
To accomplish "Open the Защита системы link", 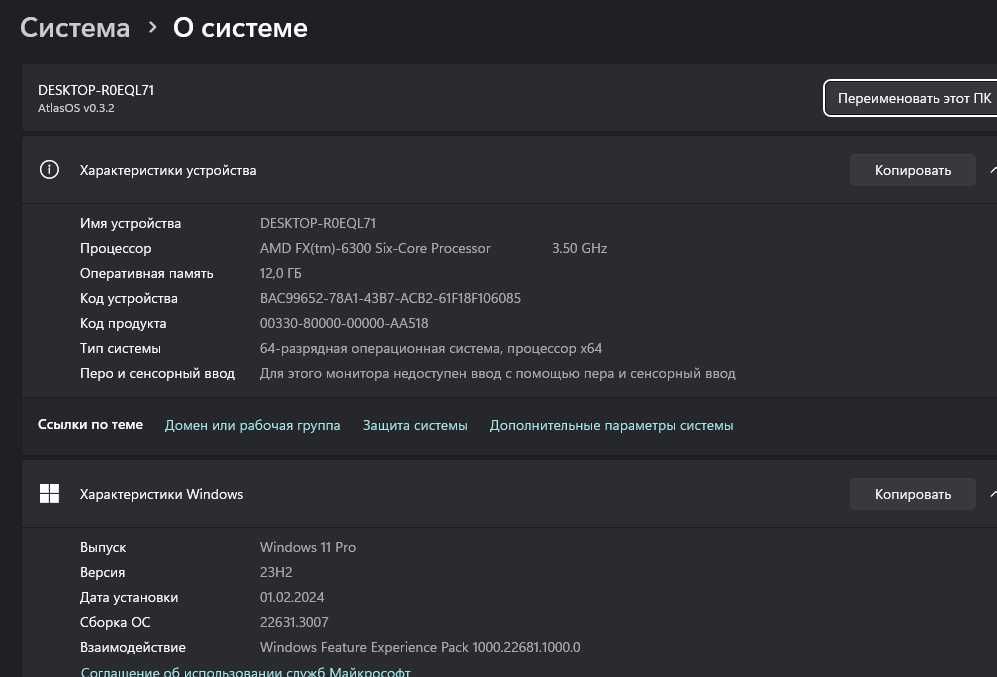I will tap(415, 425).
